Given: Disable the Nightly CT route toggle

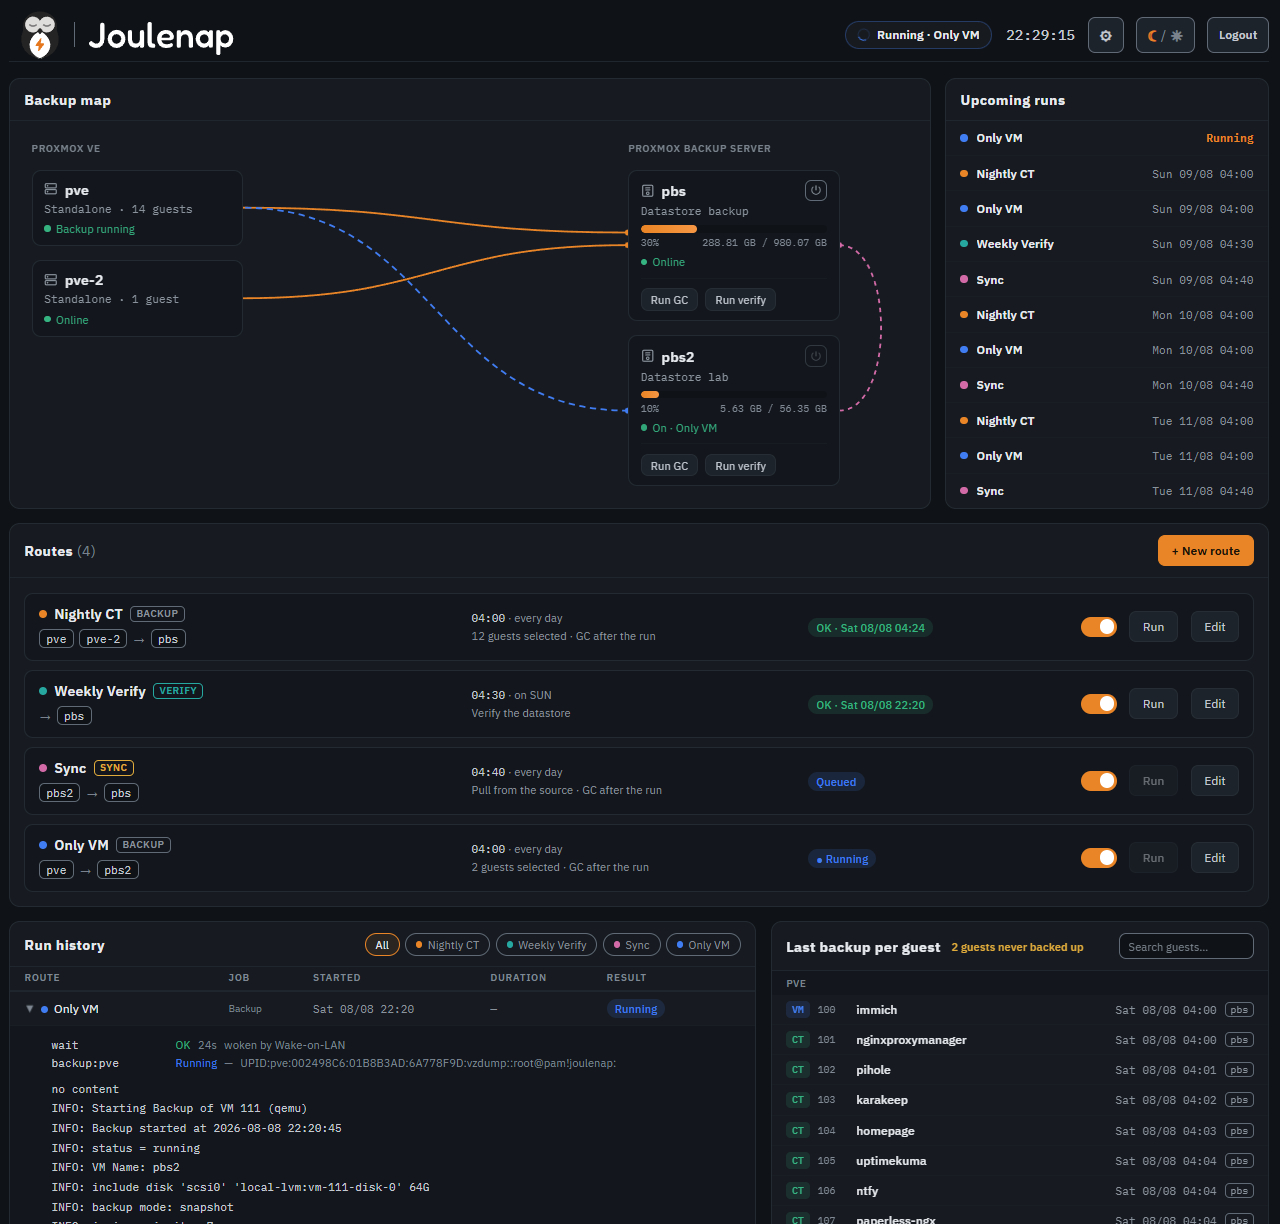Looking at the screenshot, I should click(x=1099, y=627).
